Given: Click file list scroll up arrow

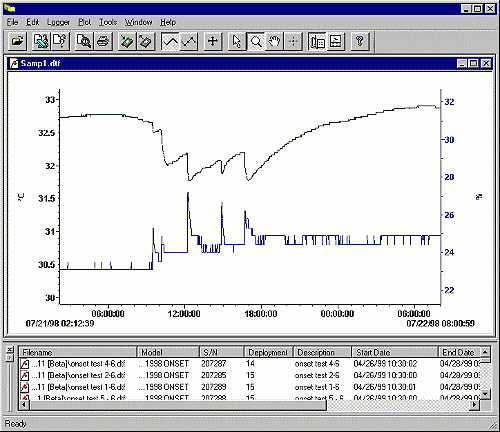Looking at the screenshot, I should (485, 352).
